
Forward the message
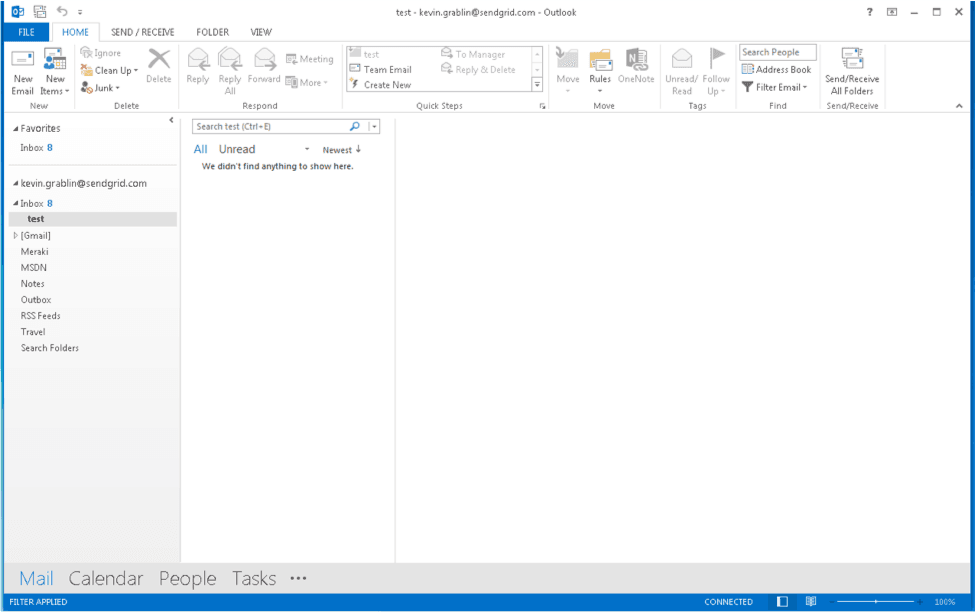[263, 70]
